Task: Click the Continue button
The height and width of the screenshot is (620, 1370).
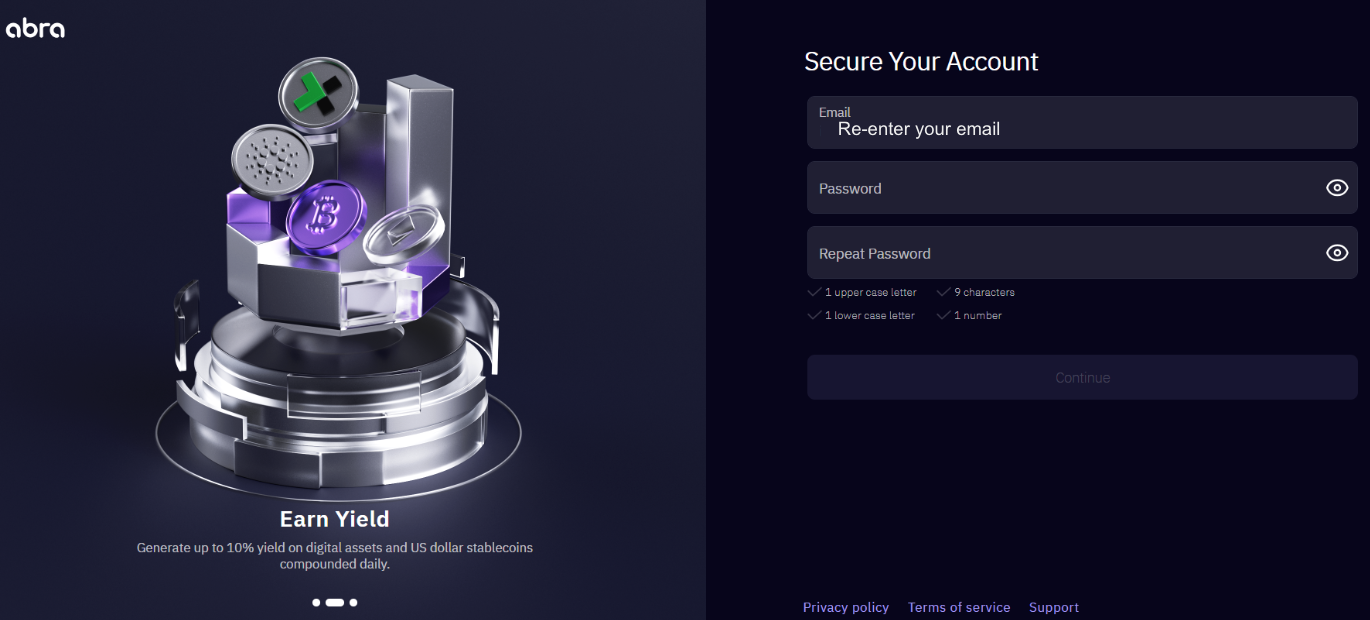Action: click(1082, 378)
